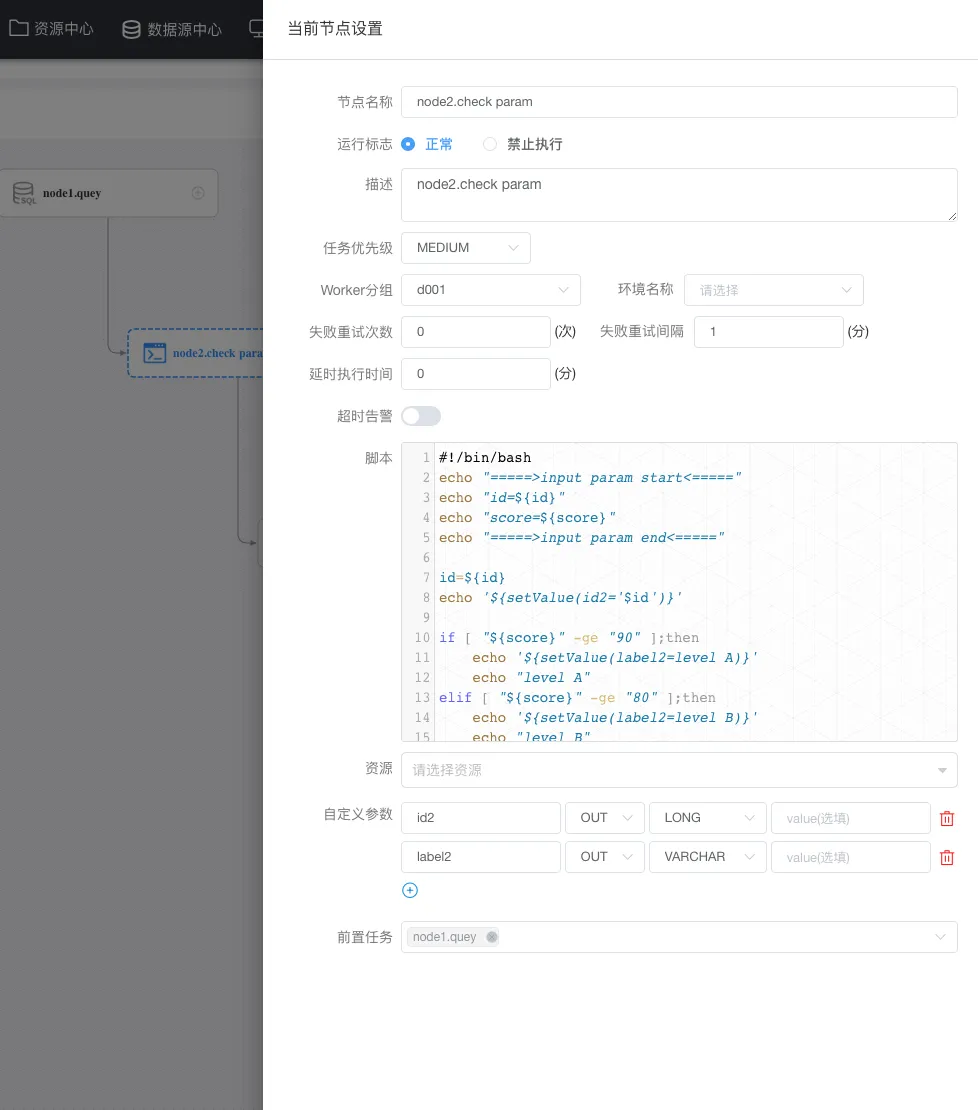Click script line id=${id}
The height and width of the screenshot is (1110, 978).
point(472,578)
